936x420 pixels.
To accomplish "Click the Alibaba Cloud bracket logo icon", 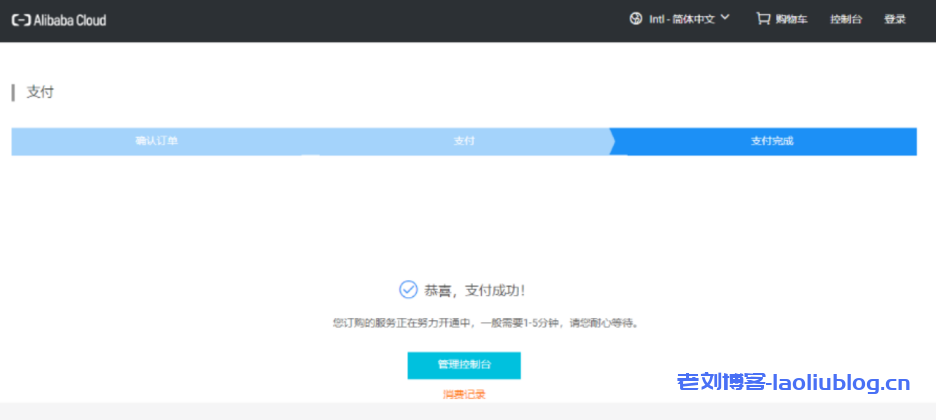I will pyautogui.click(x=20, y=19).
